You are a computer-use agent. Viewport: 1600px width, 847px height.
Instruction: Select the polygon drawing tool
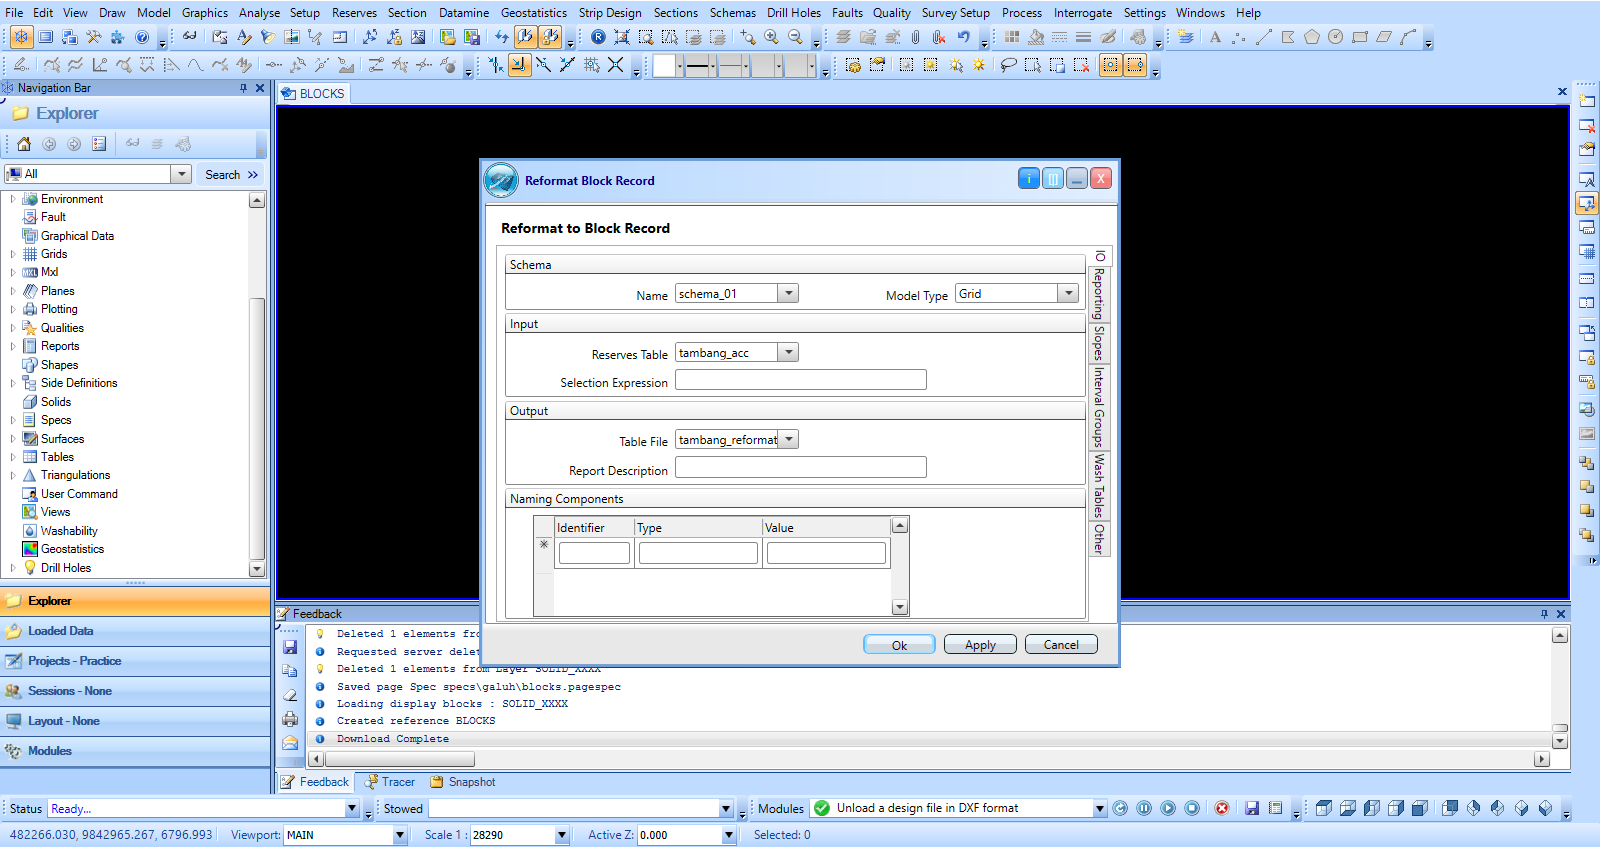pos(1311,37)
